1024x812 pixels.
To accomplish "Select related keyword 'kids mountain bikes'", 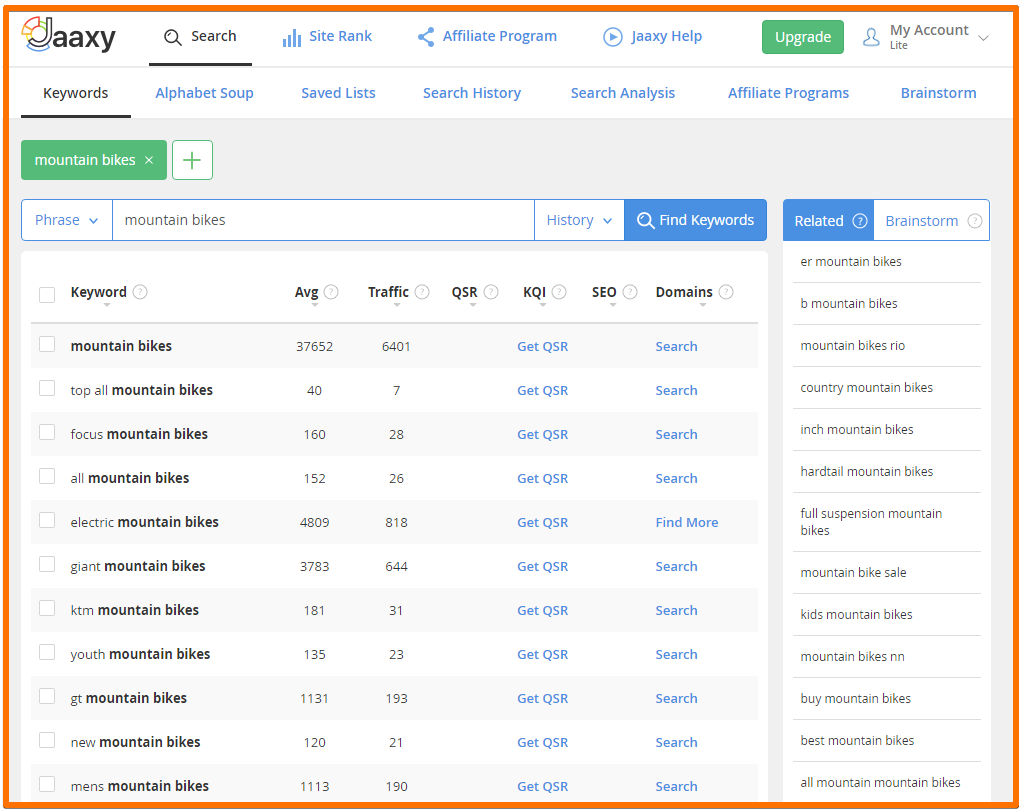I will (856, 614).
